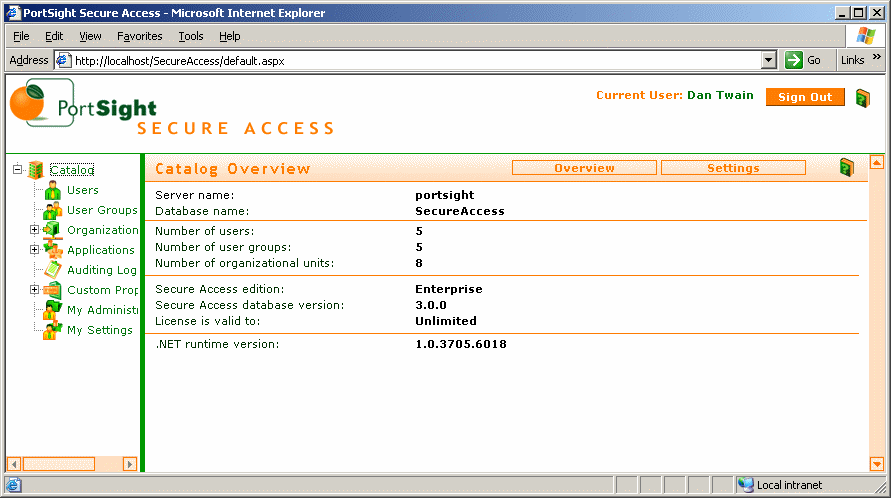Expand the Links toolbar chevron
The width and height of the screenshot is (891, 498).
(877, 57)
